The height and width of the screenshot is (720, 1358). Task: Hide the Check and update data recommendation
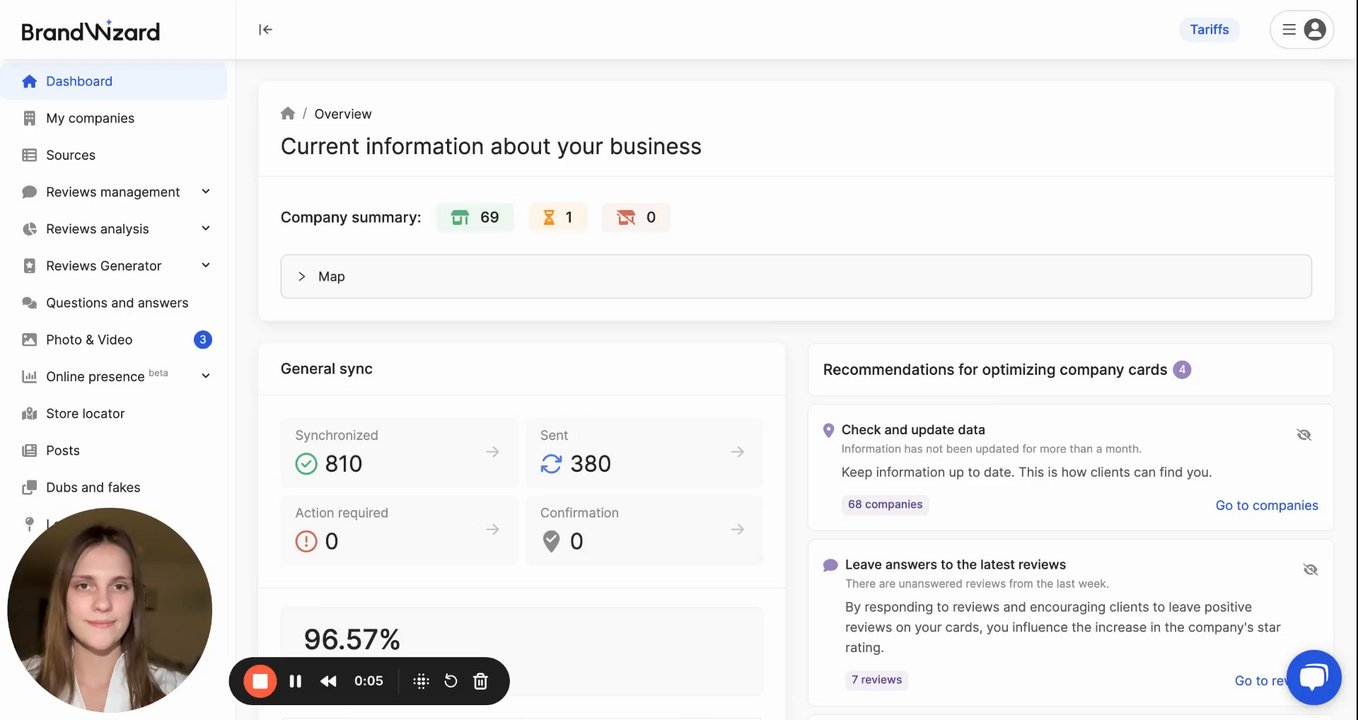click(x=1304, y=435)
